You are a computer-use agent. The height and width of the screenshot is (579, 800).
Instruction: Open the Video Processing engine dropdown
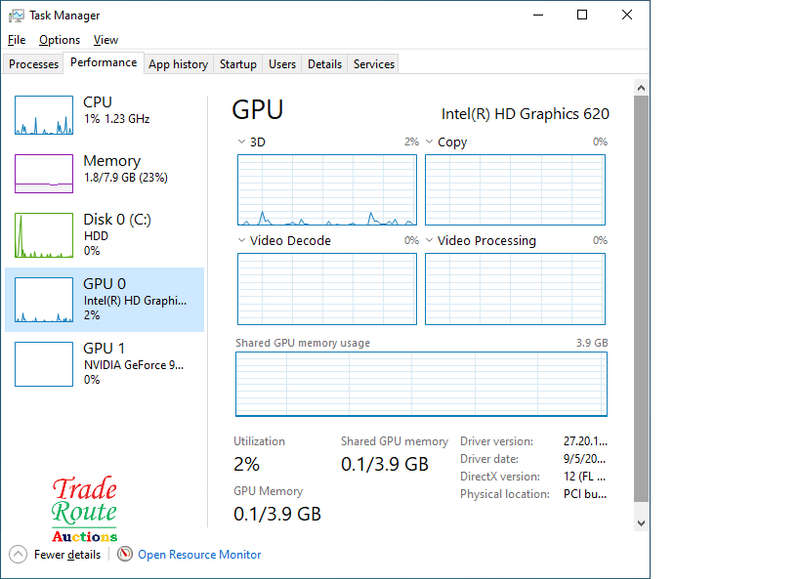pos(430,240)
